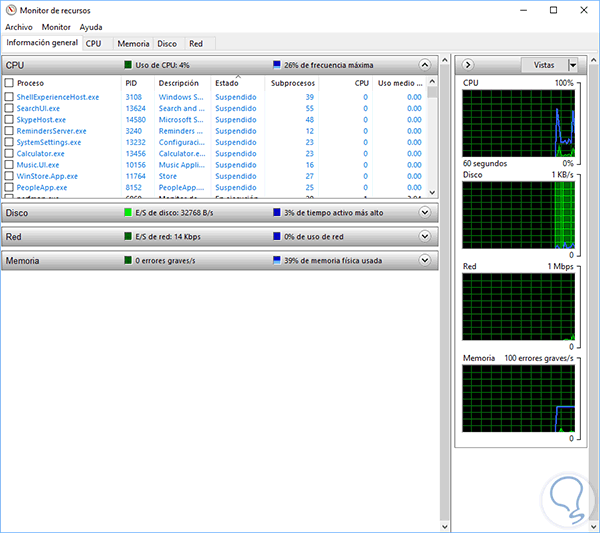Click 'E/S de red: 14 Kbps' text

tap(168, 237)
